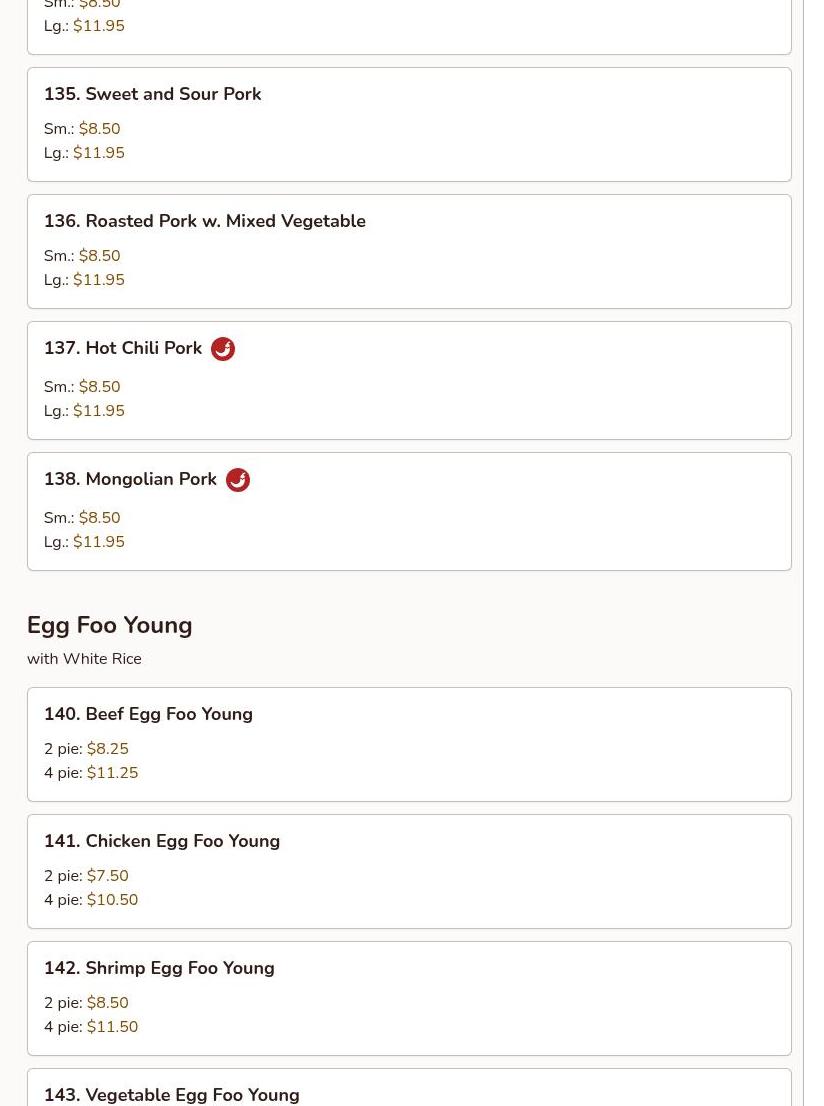Choose the 137. Hot Chili Pork title

pos(123,348)
